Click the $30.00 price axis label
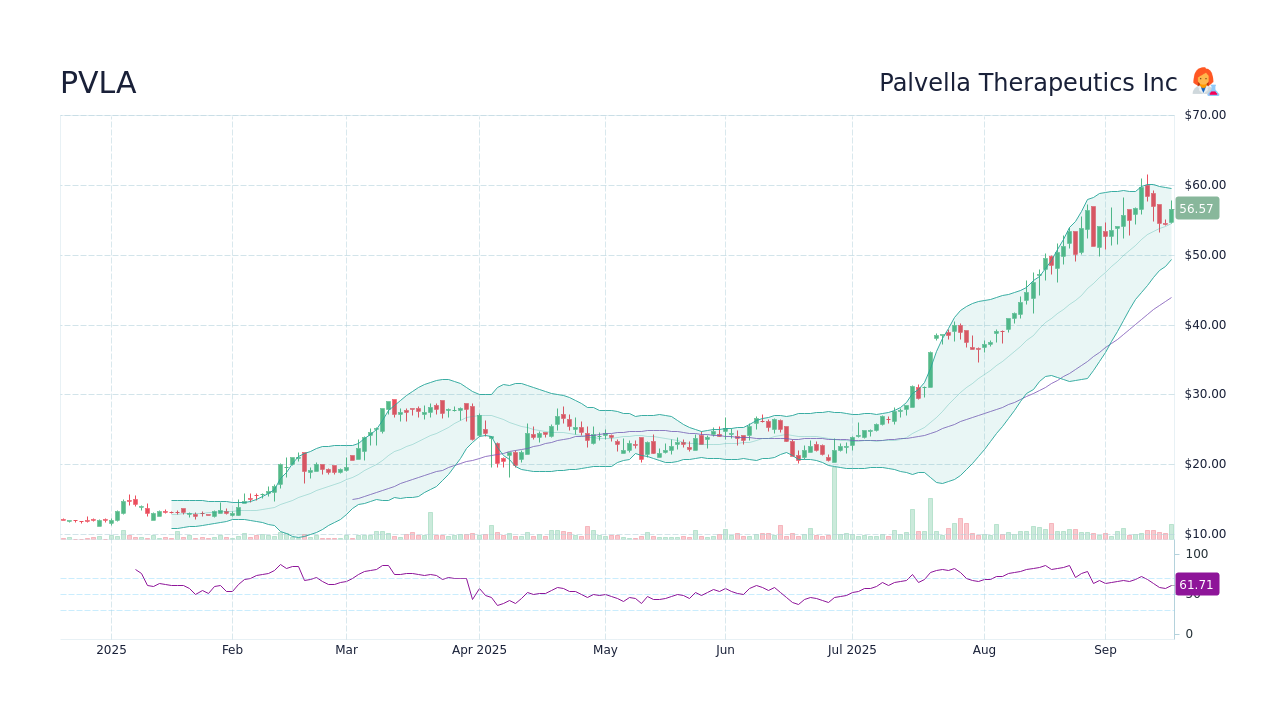The height and width of the screenshot is (720, 1280). point(1205,394)
